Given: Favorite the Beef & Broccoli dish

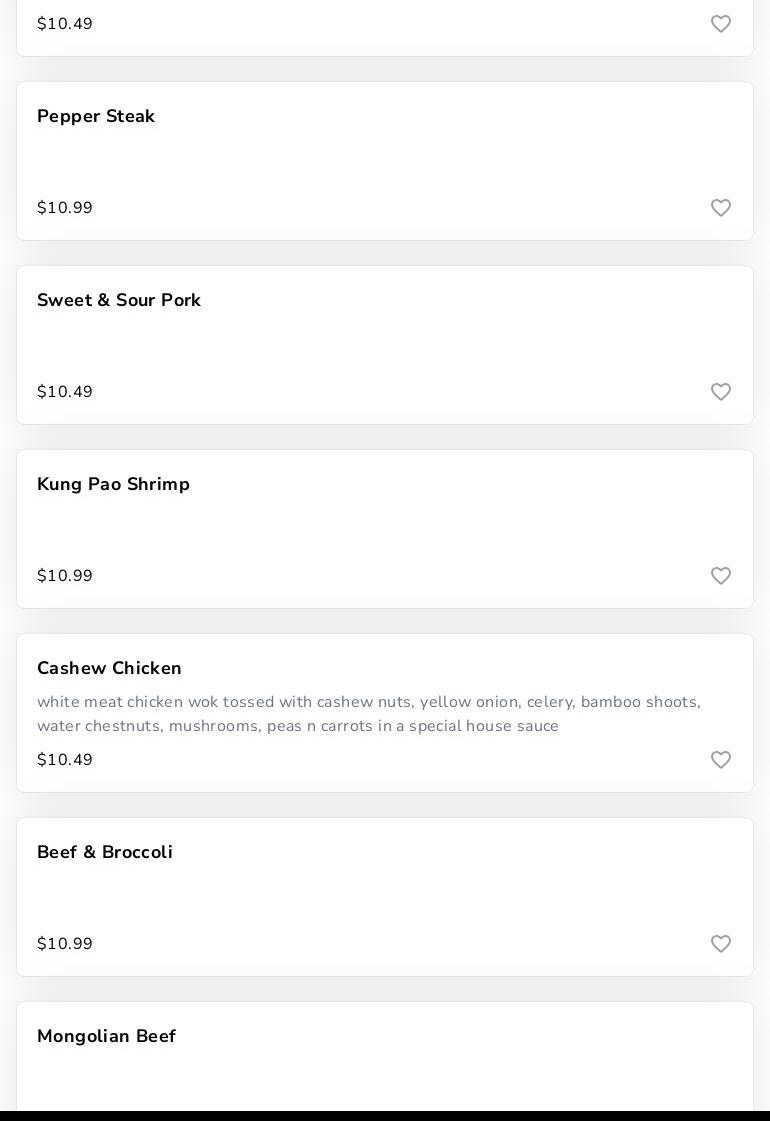Looking at the screenshot, I should [x=721, y=944].
